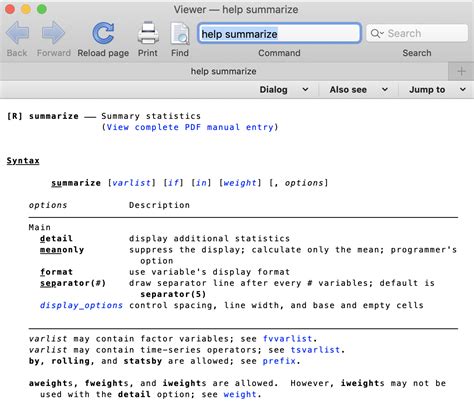
Task: Click the 'Main' section label
Action: coord(40,227)
